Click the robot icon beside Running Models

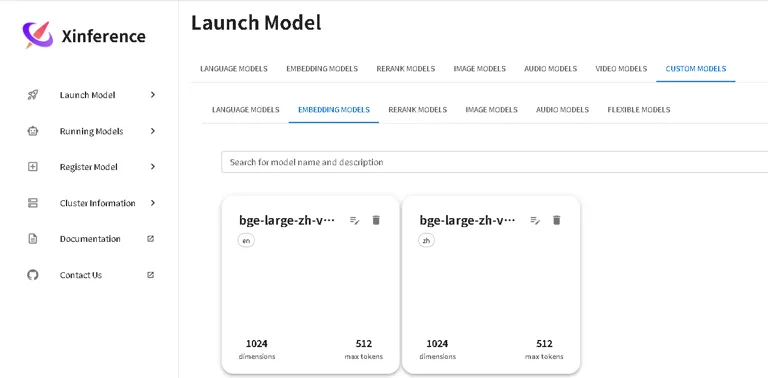pos(33,131)
